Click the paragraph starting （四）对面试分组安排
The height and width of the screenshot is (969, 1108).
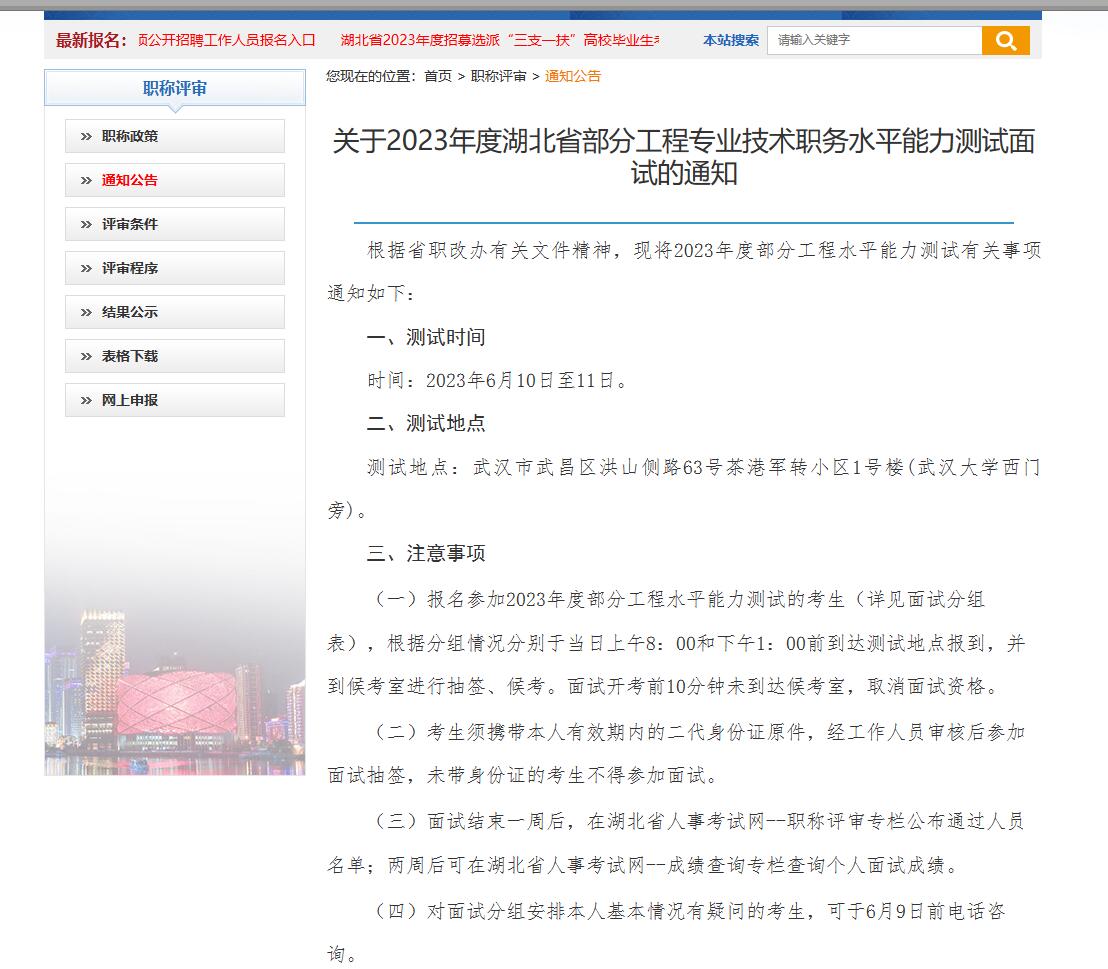[x=666, y=932]
